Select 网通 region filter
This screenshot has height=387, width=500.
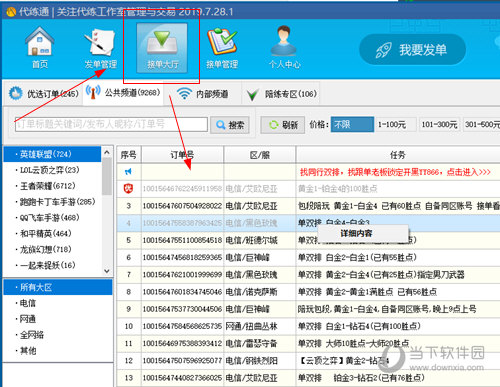[58, 319]
